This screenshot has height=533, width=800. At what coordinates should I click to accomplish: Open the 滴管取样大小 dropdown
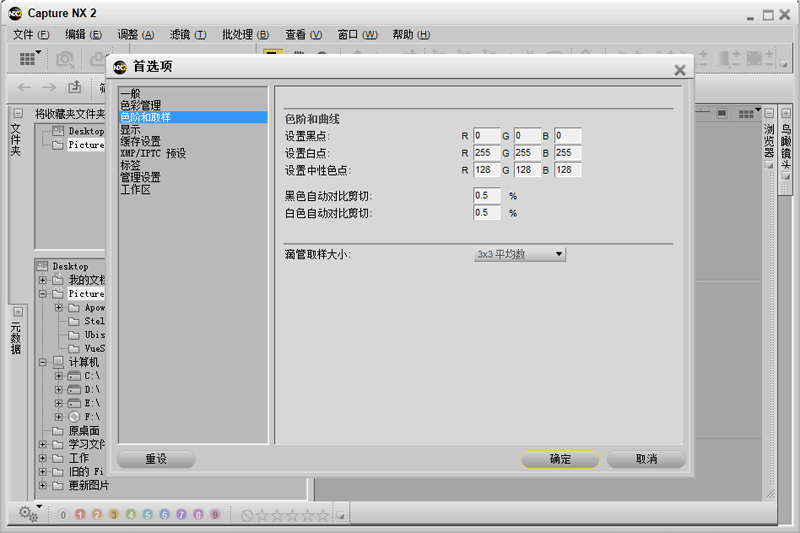(519, 254)
